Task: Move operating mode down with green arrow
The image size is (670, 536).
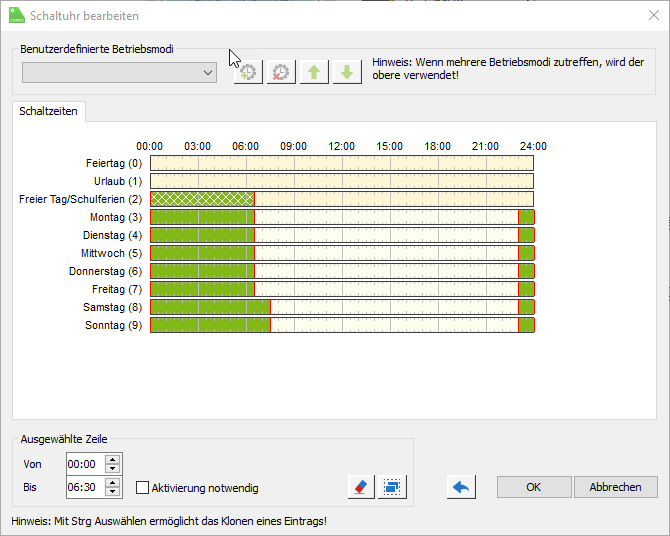Action: [x=347, y=72]
